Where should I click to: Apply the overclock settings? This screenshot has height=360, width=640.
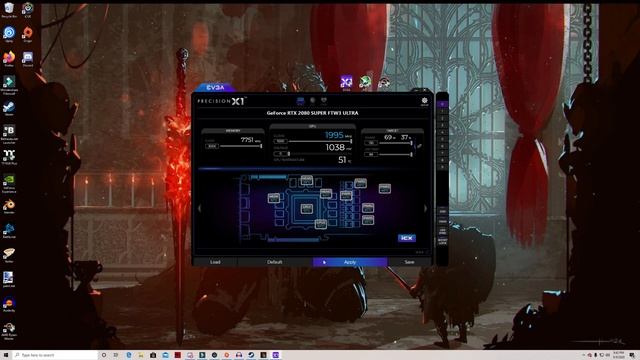(350, 262)
